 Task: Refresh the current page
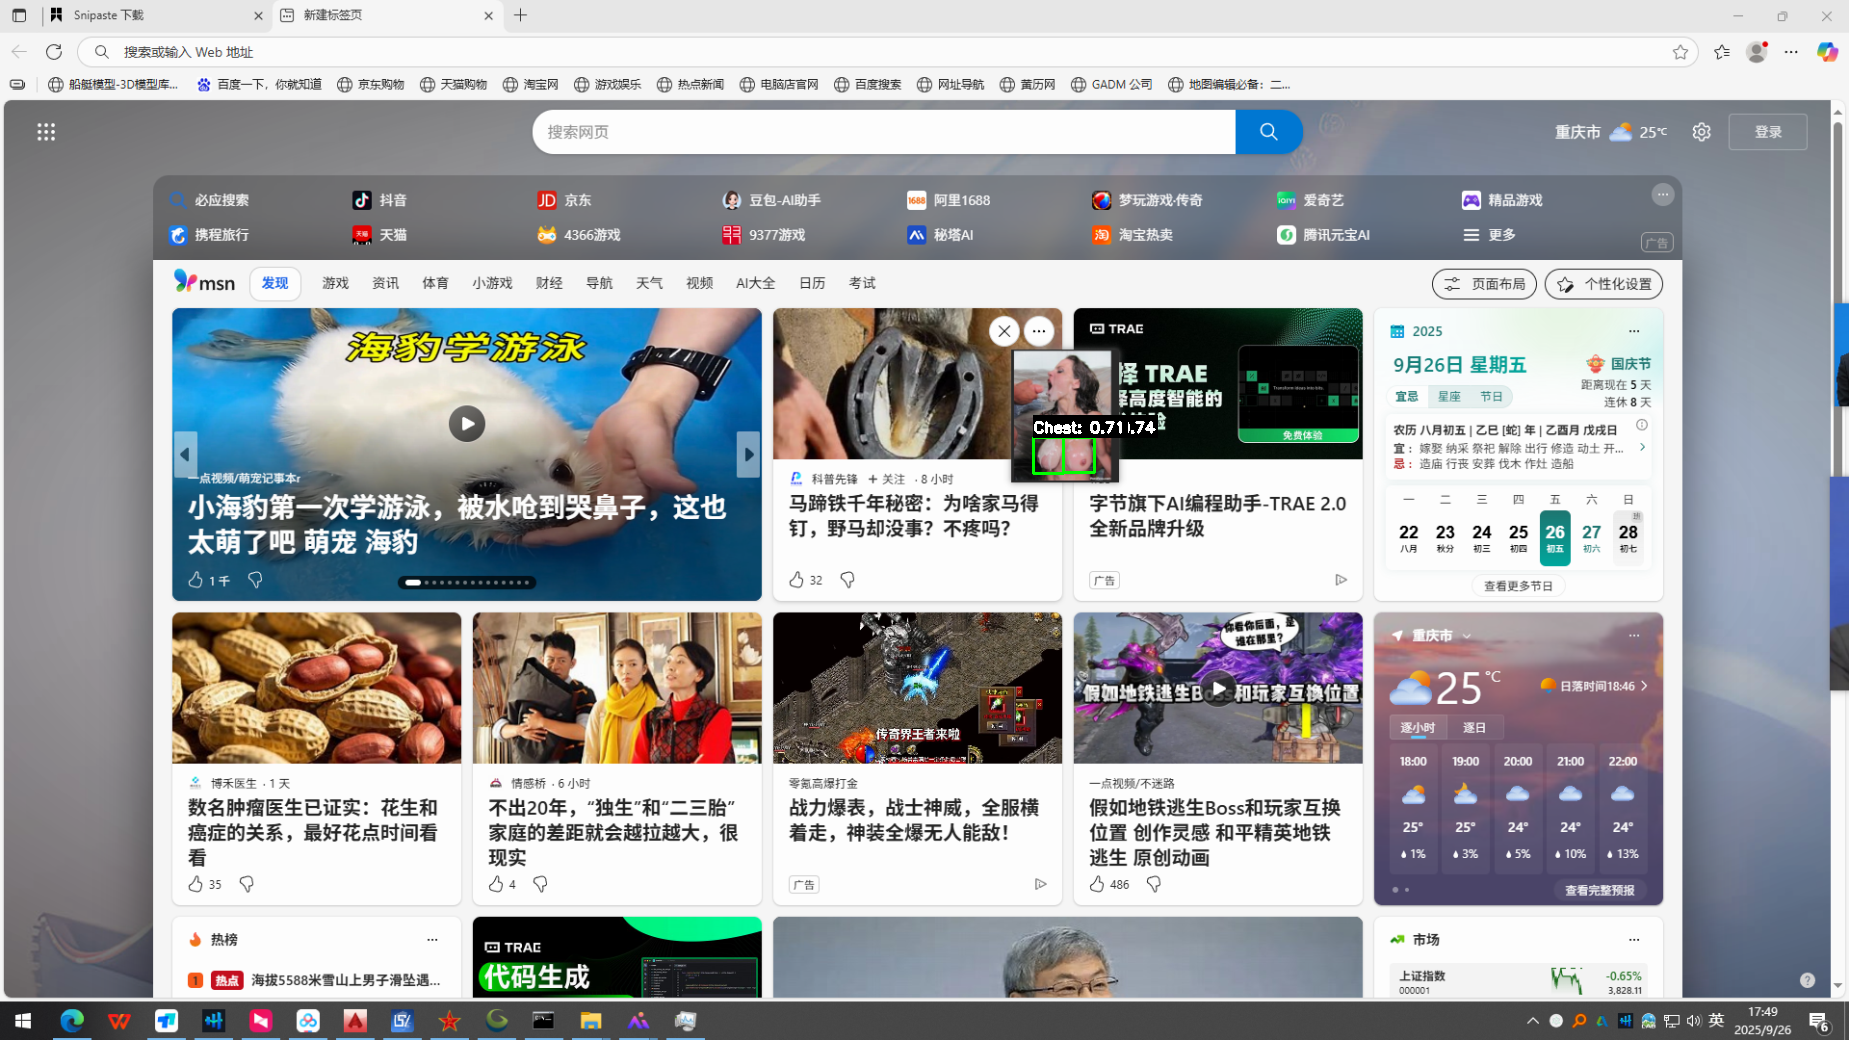point(54,52)
